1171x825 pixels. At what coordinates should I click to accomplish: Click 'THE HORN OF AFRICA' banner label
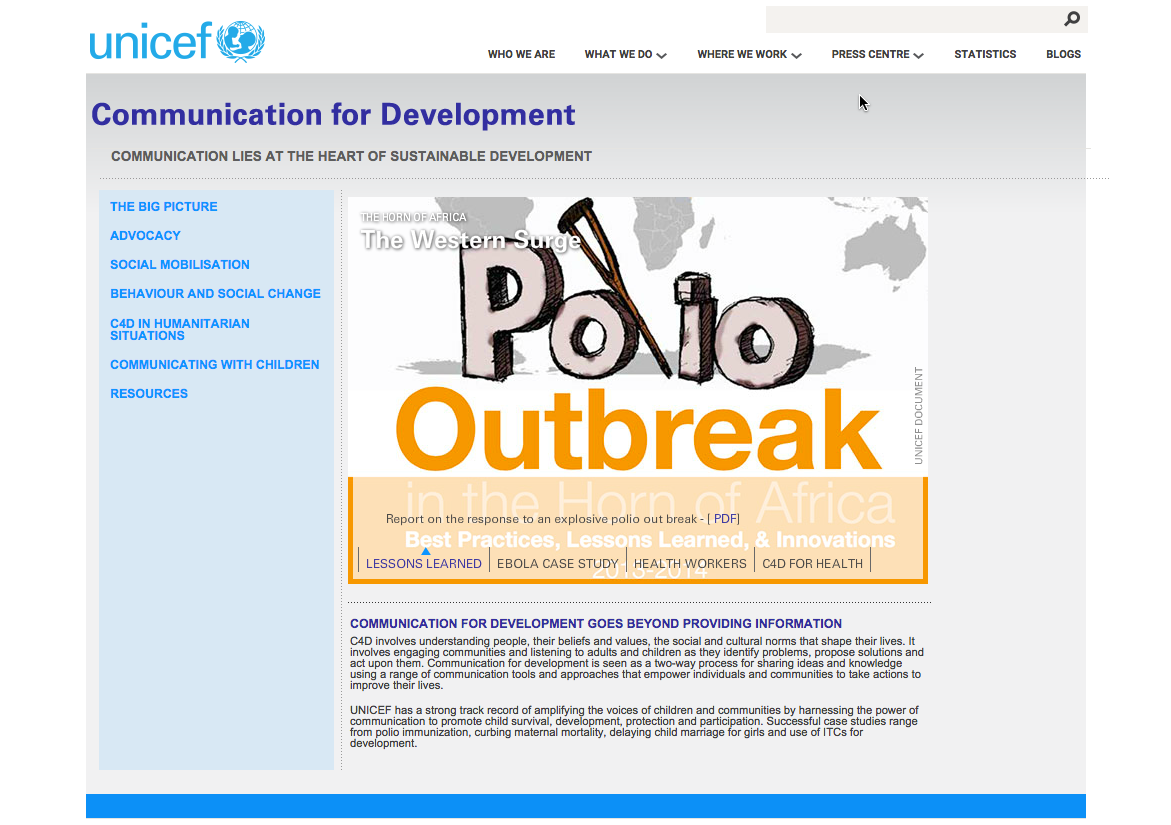tap(413, 217)
